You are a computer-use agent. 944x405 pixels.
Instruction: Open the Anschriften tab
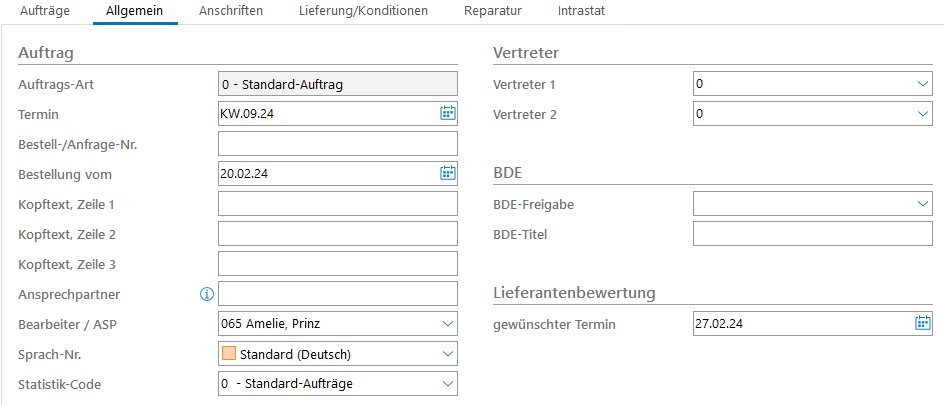click(x=232, y=11)
